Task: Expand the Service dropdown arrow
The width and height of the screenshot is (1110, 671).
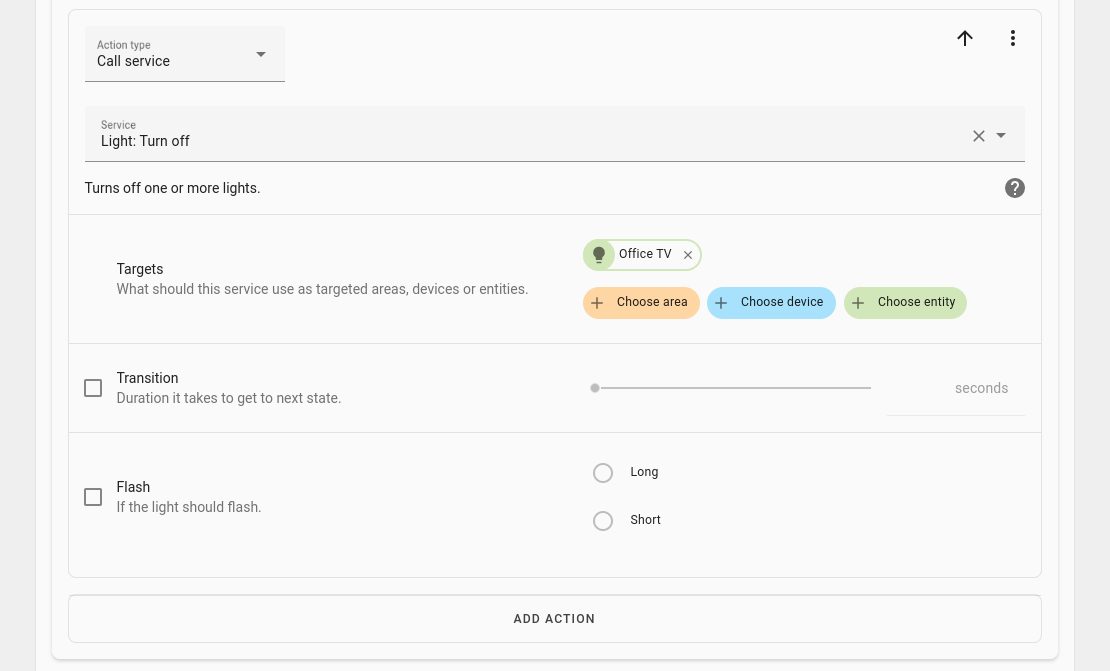Action: (x=1001, y=136)
